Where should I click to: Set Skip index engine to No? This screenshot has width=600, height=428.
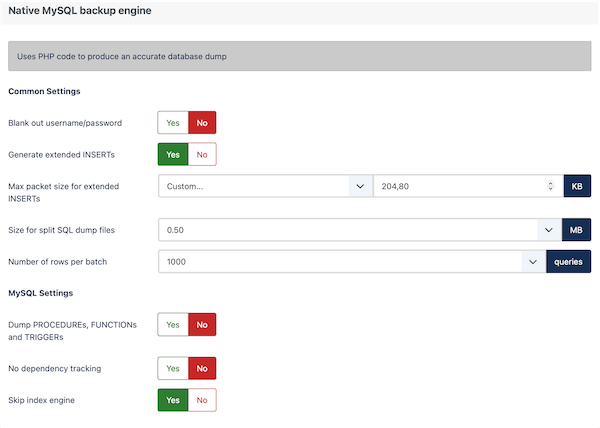[x=202, y=400]
